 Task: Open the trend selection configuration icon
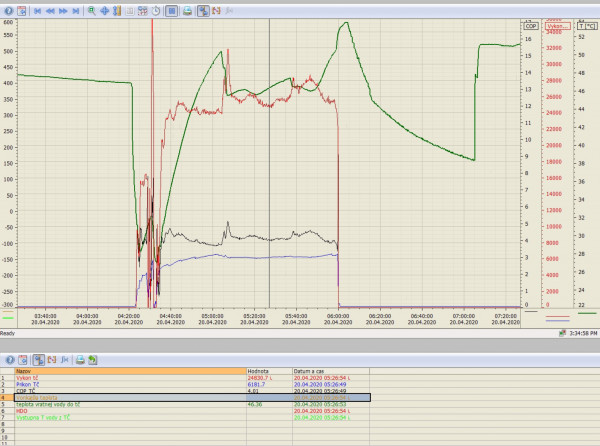pyautogui.click(x=143, y=11)
